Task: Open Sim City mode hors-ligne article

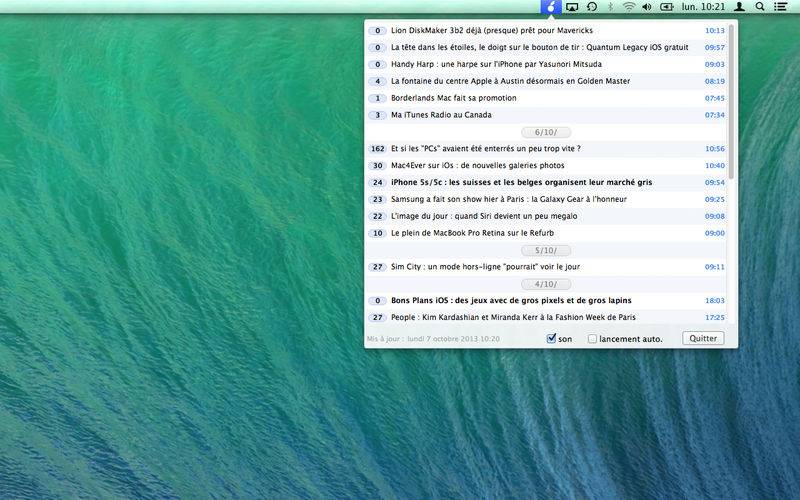Action: 485,266
